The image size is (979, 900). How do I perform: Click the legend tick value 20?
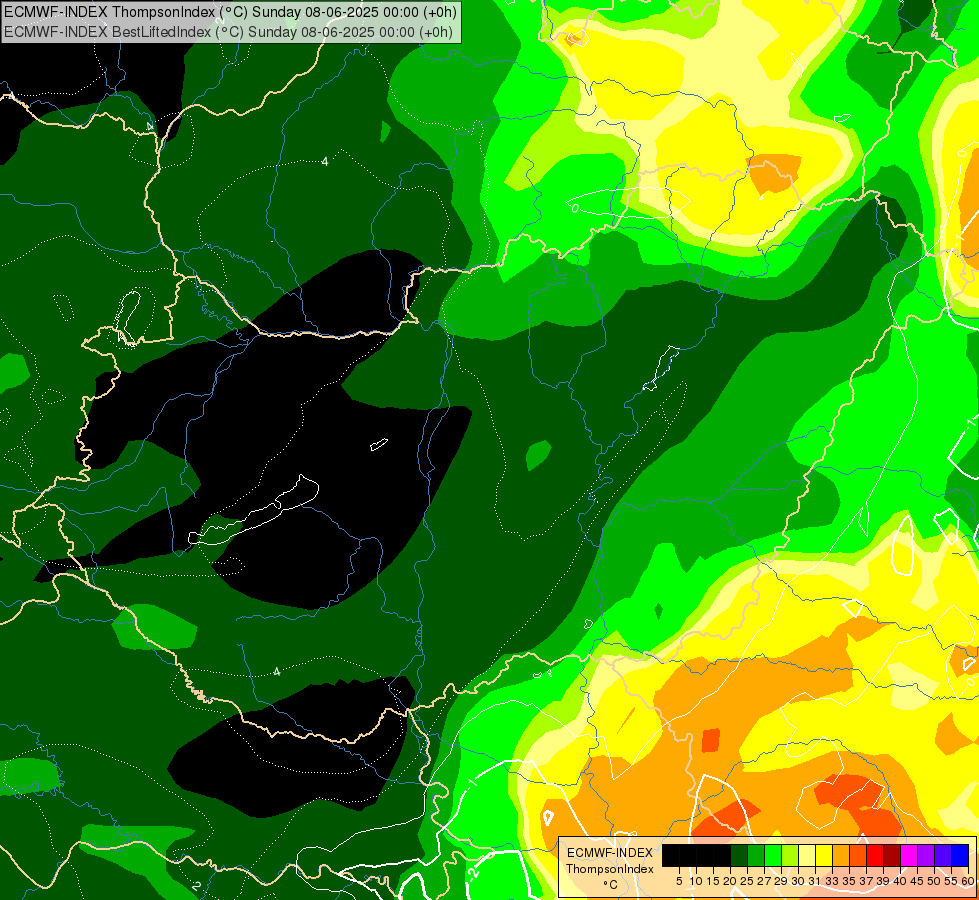pos(729,881)
